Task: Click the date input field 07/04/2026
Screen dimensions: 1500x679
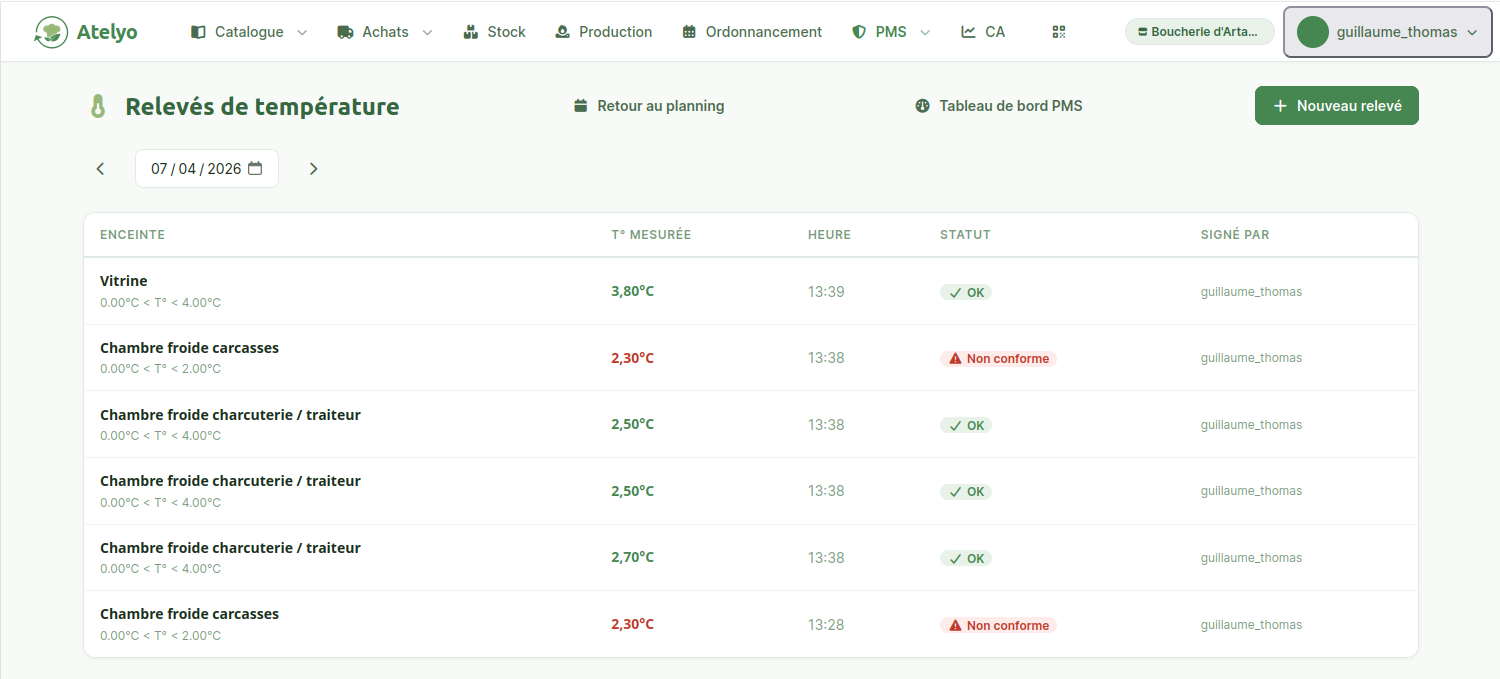Action: (x=195, y=169)
